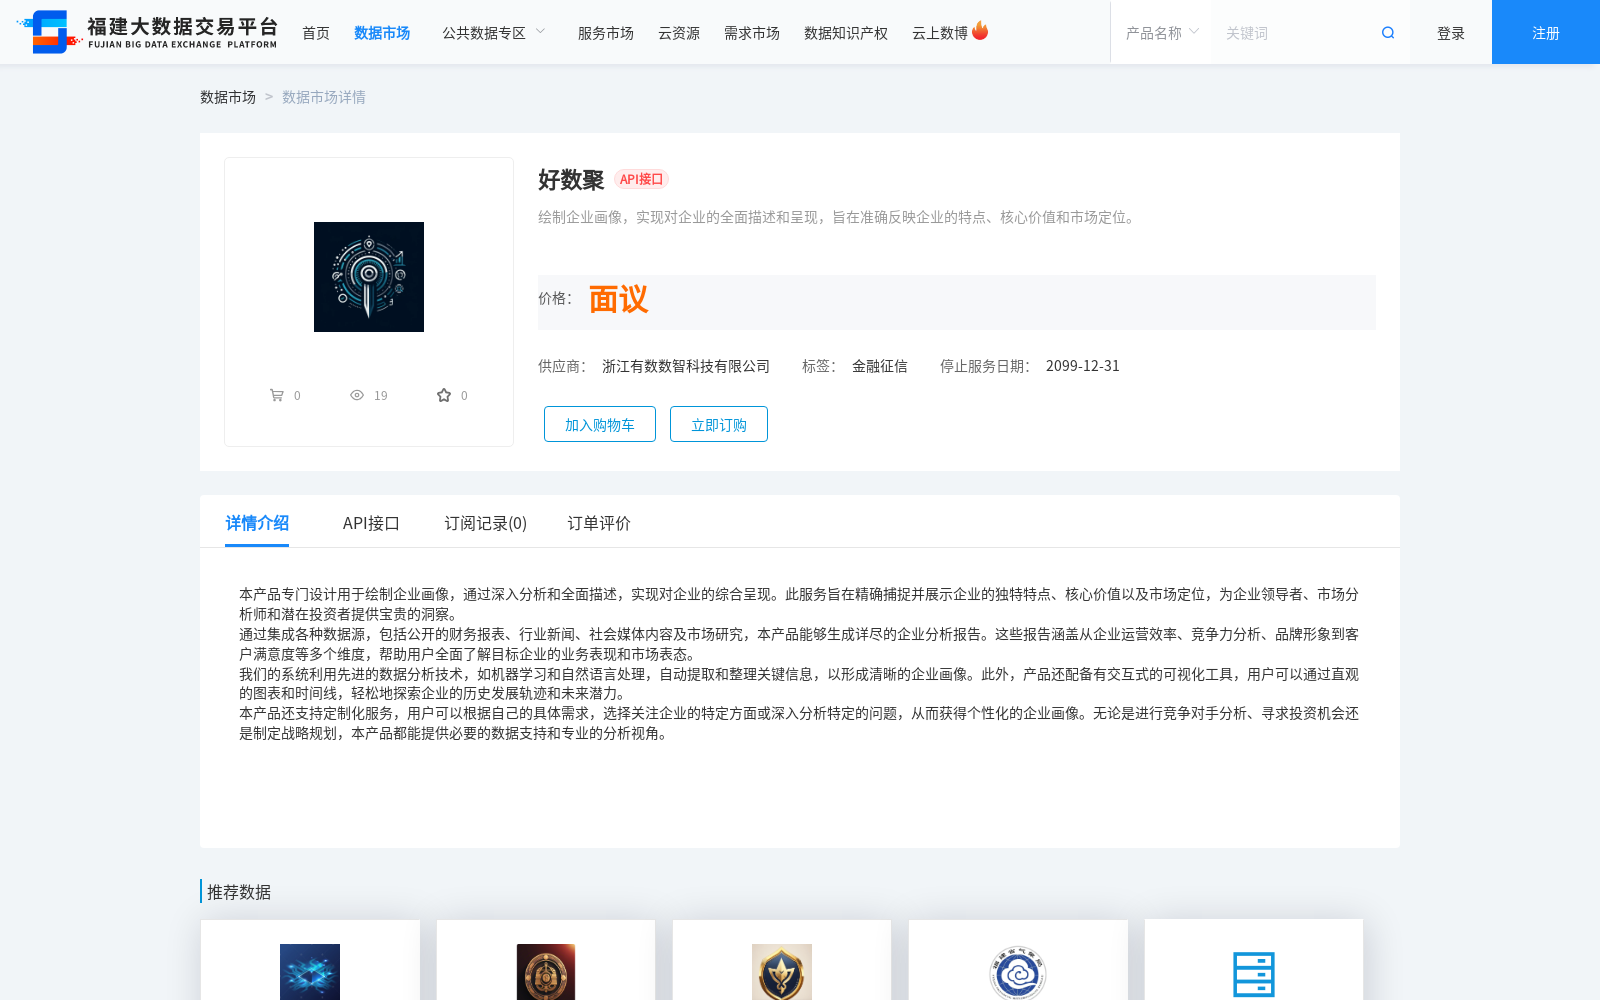Click the Fujian Big Data Exchange Platform logo
Image resolution: width=1600 pixels, height=1000 pixels.
pyautogui.click(x=148, y=32)
